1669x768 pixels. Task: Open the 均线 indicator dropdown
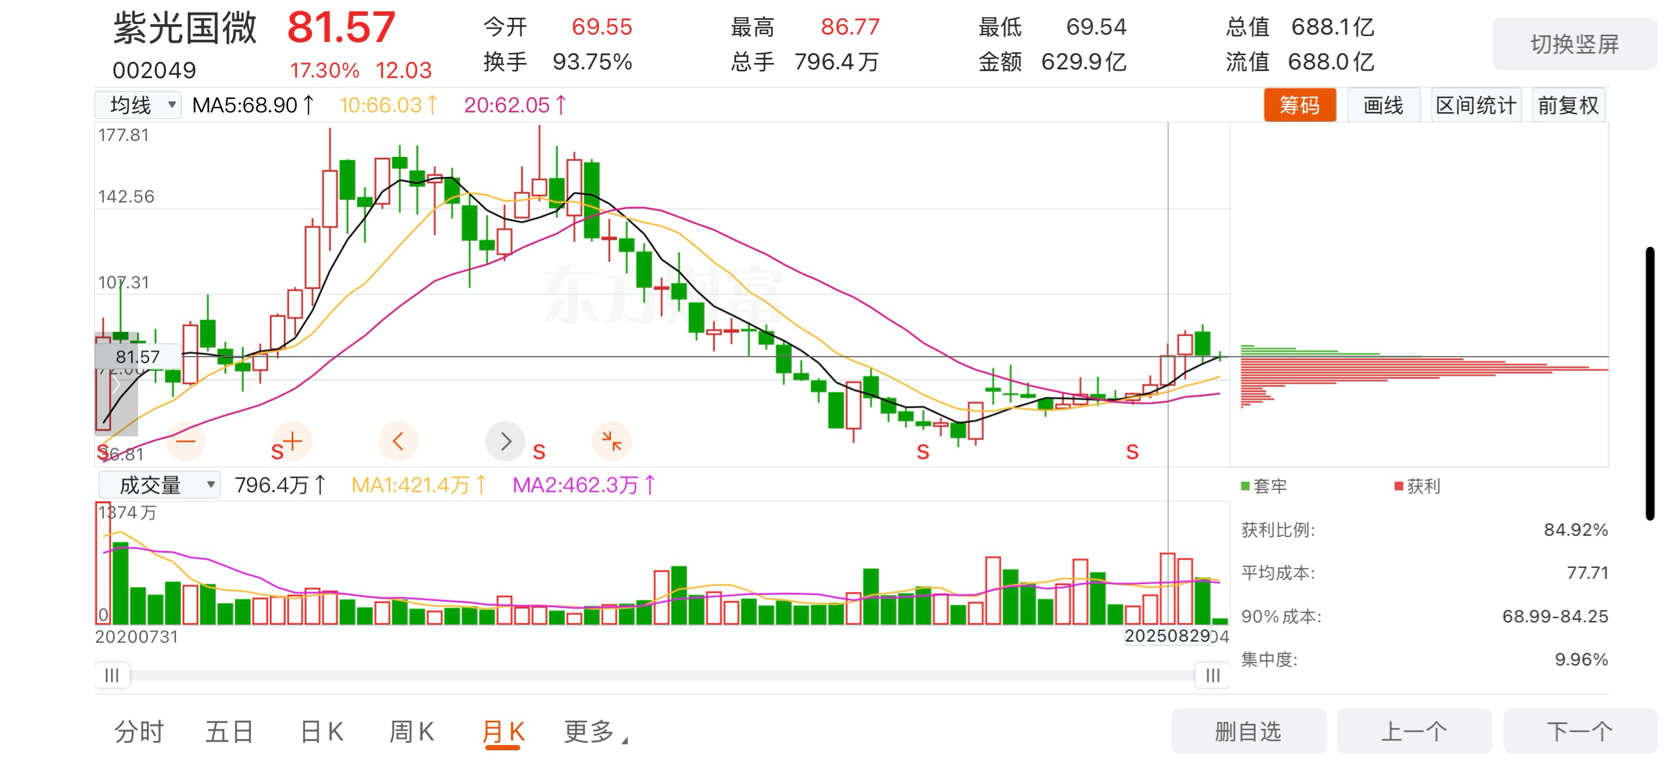tap(138, 105)
